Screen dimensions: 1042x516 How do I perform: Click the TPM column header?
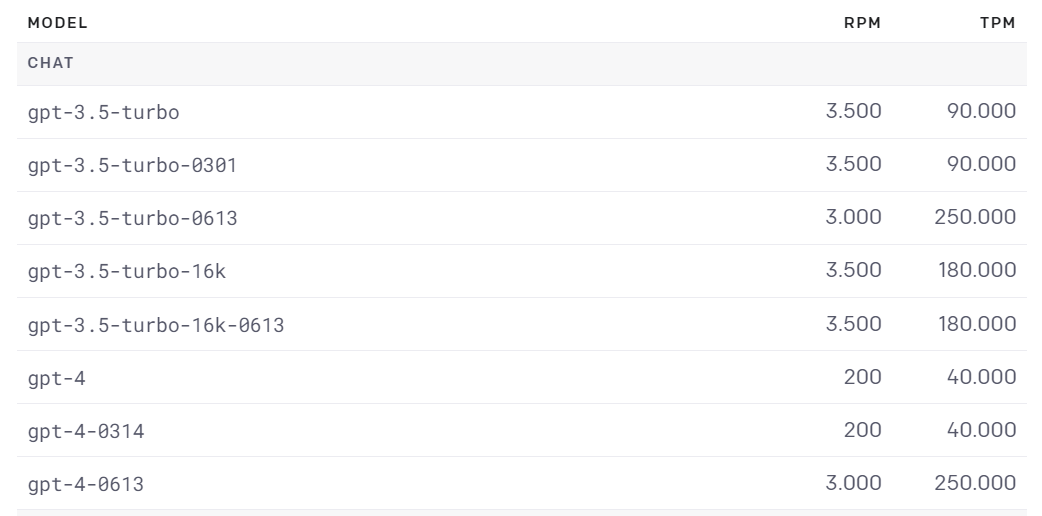pos(997,23)
